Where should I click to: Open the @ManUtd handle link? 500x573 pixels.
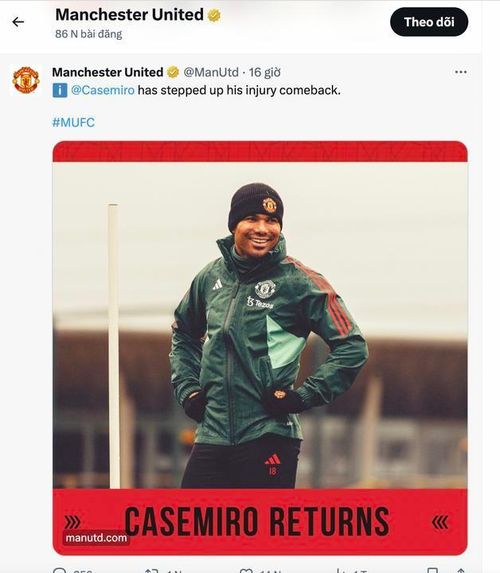tap(211, 72)
